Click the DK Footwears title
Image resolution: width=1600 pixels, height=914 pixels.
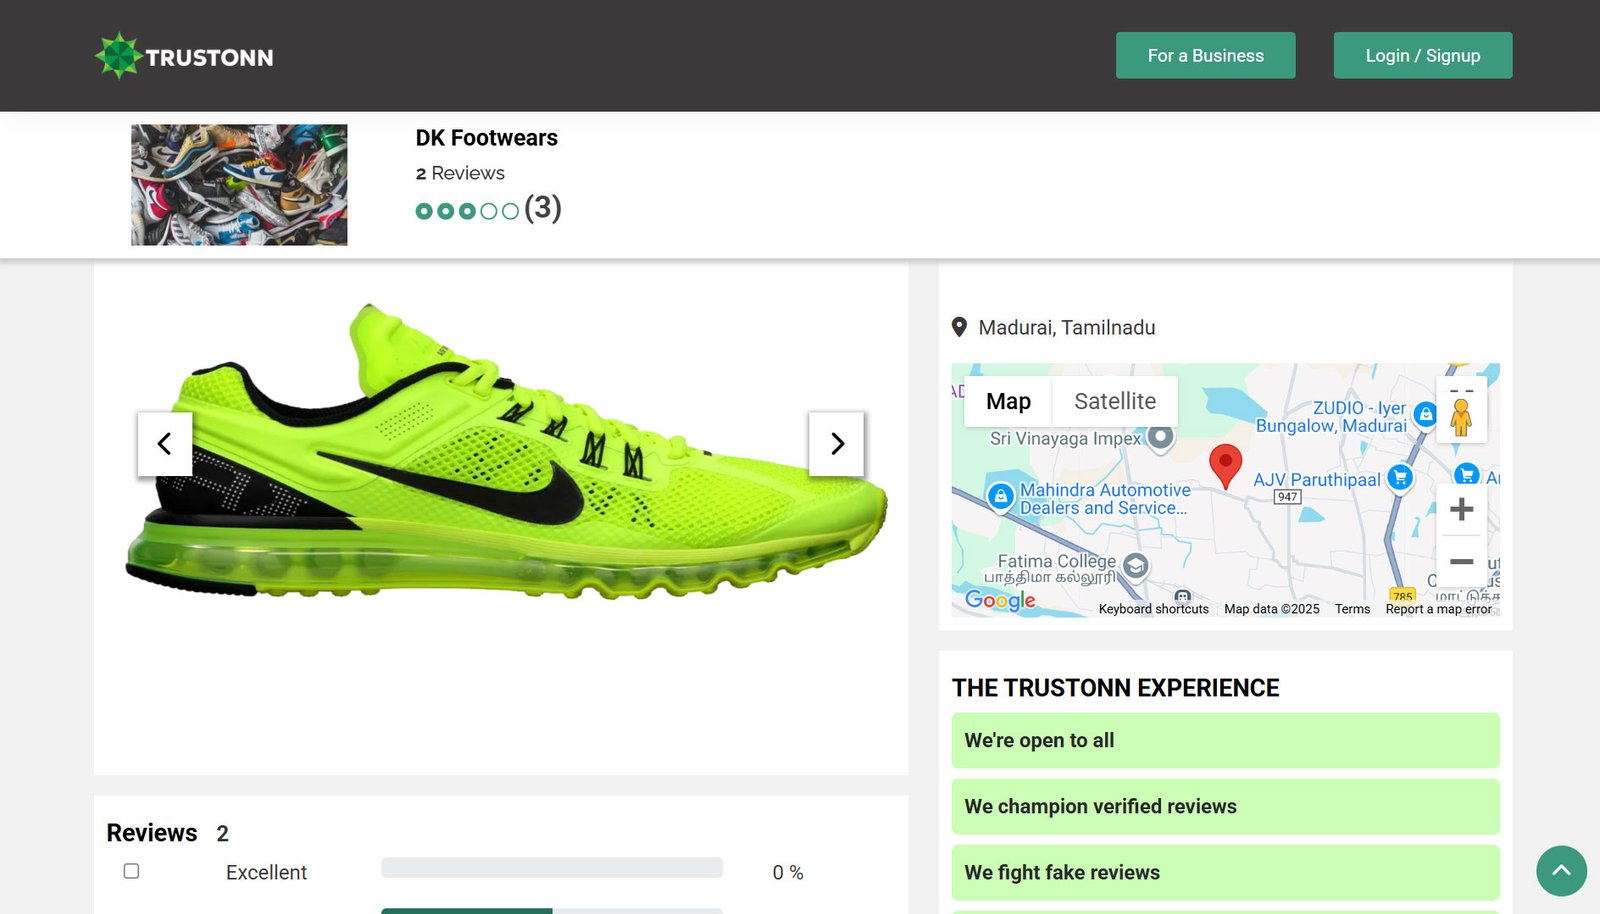[x=486, y=138]
